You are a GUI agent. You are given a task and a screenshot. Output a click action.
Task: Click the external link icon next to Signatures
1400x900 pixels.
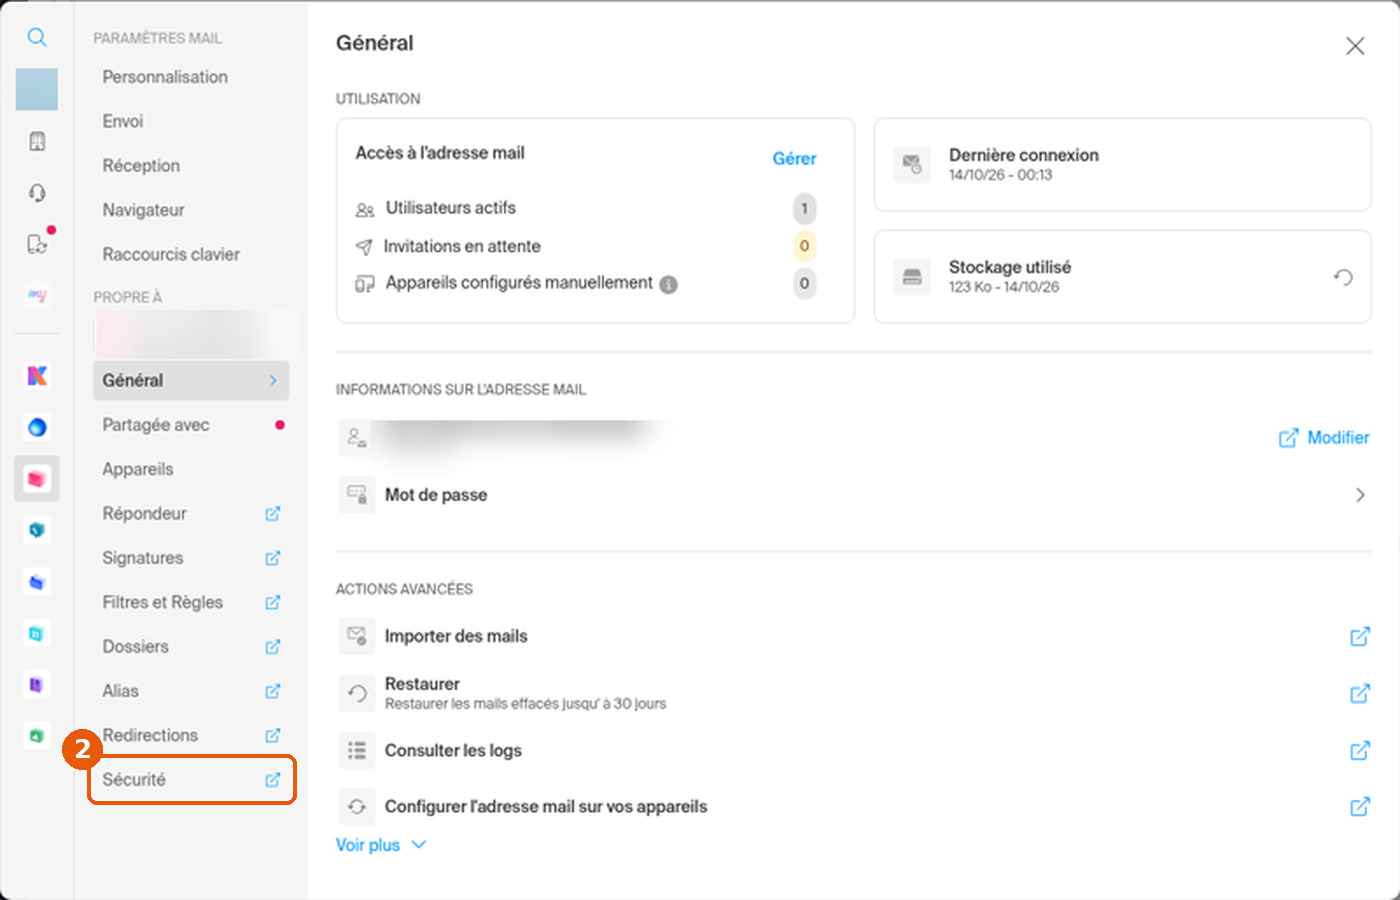pos(272,558)
